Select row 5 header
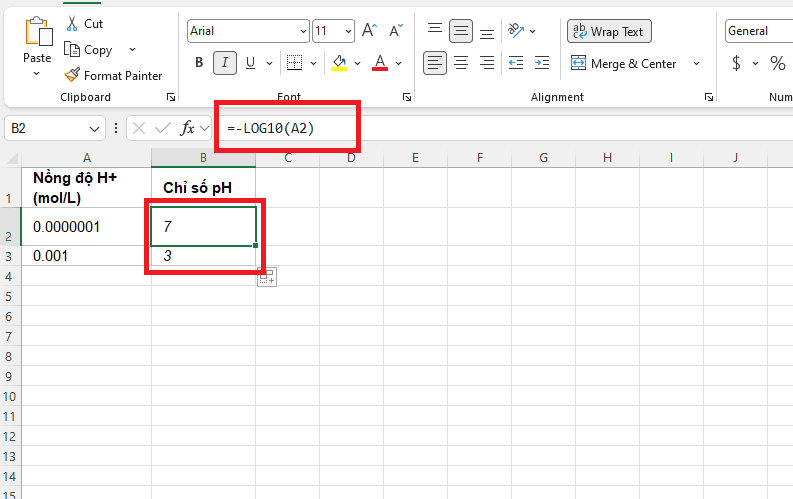Viewport: 793px width, 499px height. pos(9,296)
